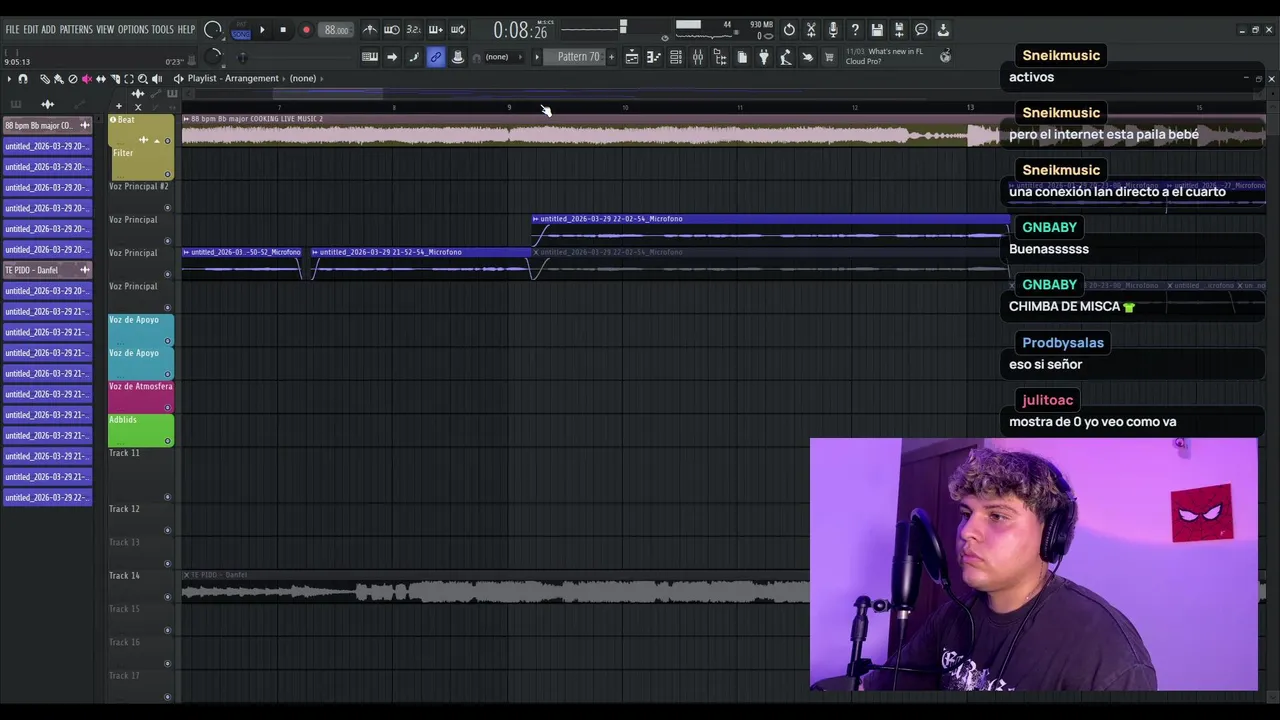Open the EDIT menu
The image size is (1280, 720).
pos(31,30)
